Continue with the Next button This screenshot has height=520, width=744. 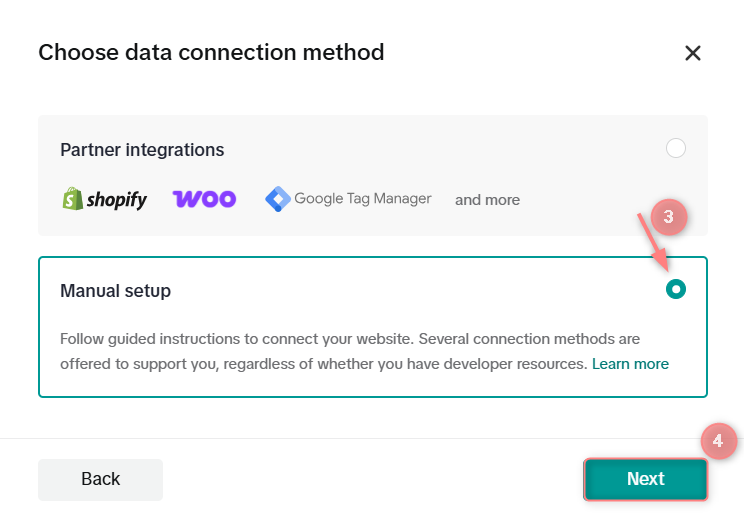[645, 479]
